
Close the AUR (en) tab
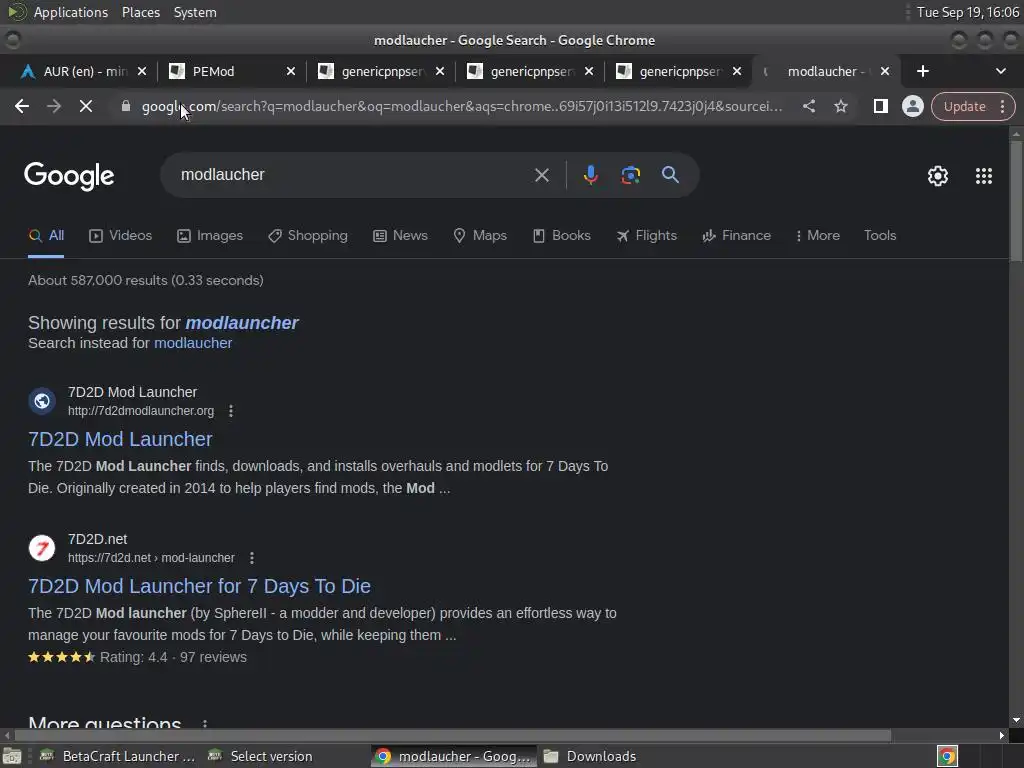click(x=142, y=71)
